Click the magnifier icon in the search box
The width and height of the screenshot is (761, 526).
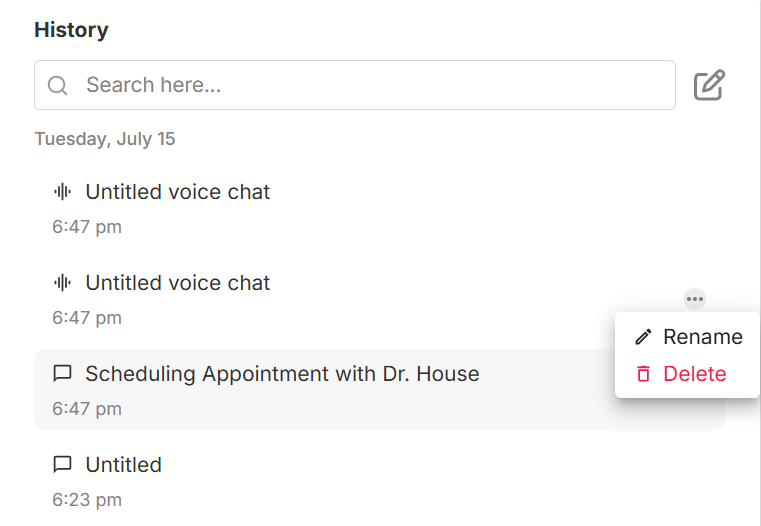tap(57, 86)
